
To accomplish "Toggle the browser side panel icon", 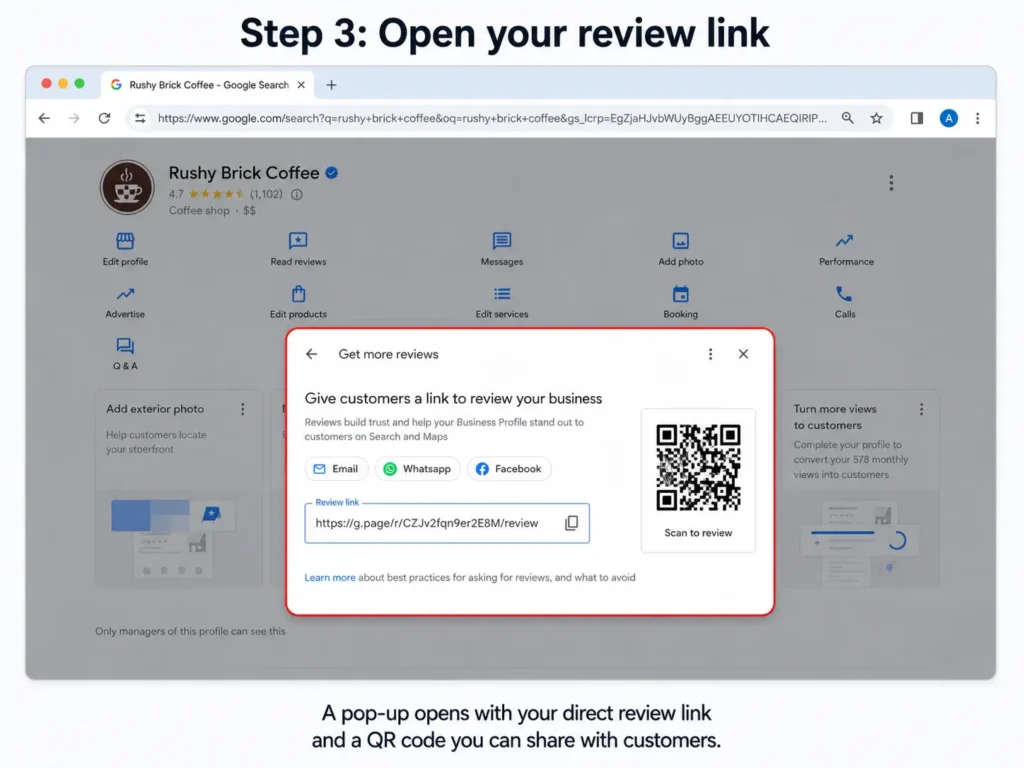I will pos(917,118).
